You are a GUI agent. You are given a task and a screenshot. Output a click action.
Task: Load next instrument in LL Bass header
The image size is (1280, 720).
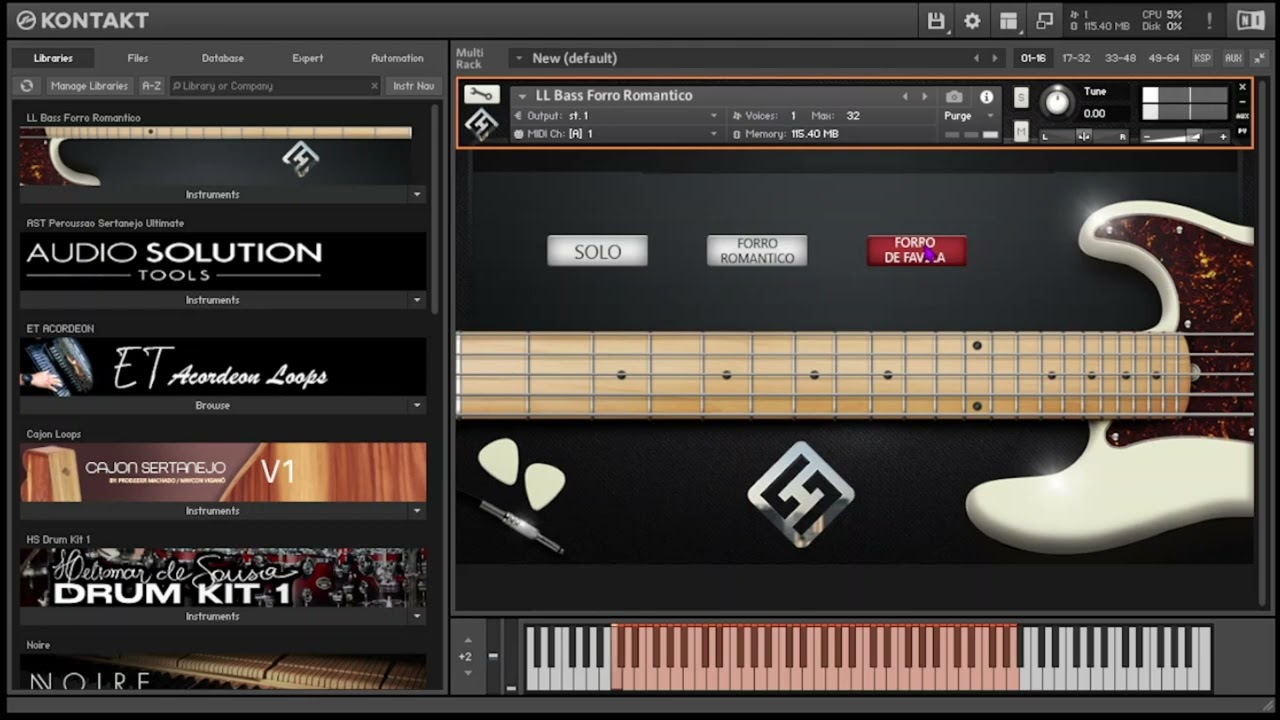point(924,97)
